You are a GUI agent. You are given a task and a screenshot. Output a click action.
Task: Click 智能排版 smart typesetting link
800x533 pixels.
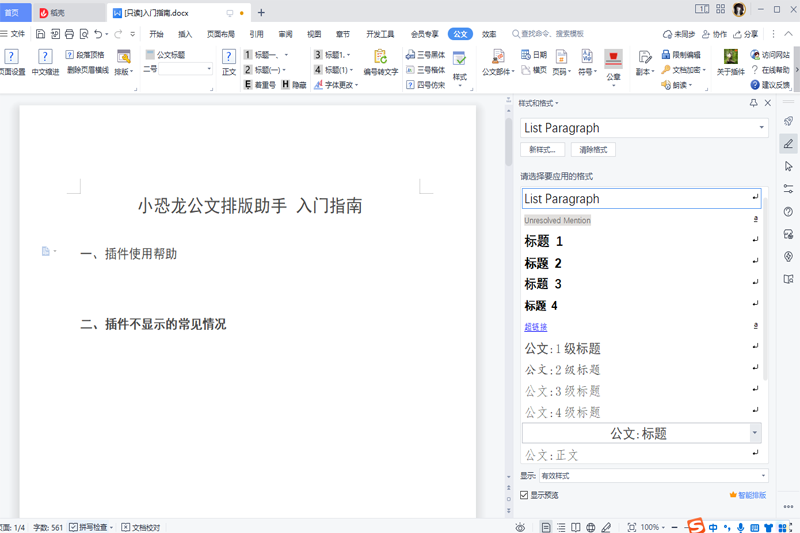coord(748,495)
